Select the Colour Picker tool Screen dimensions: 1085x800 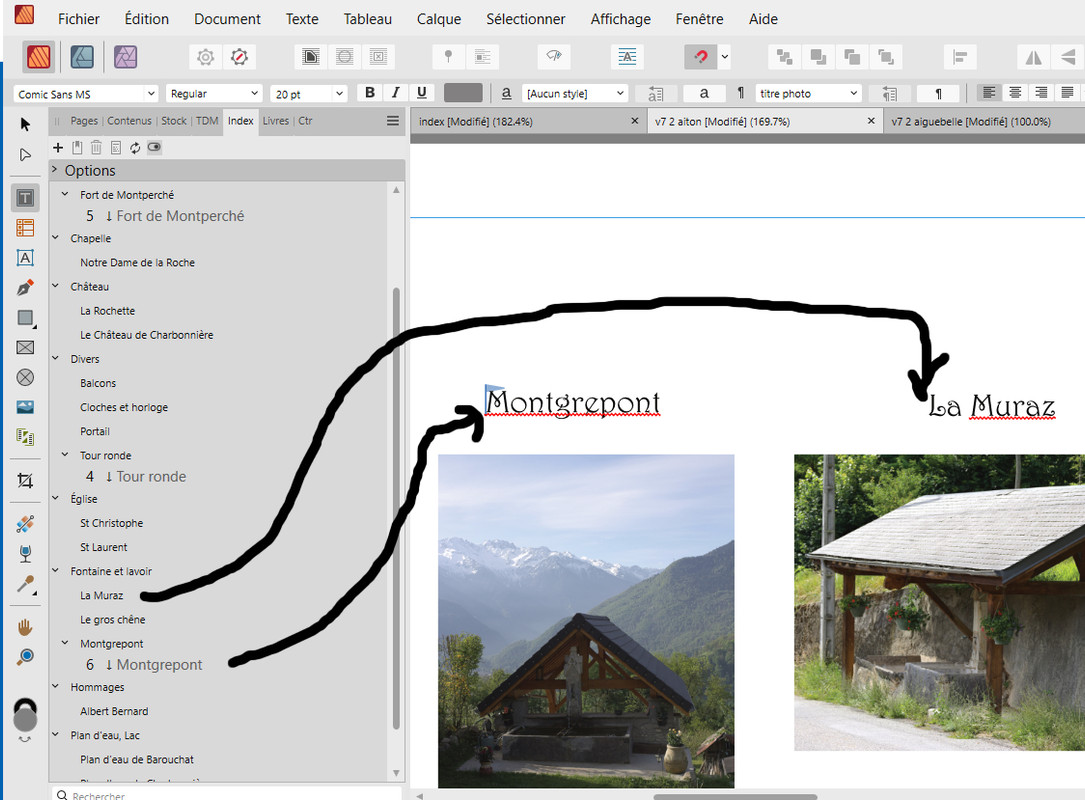(25, 584)
